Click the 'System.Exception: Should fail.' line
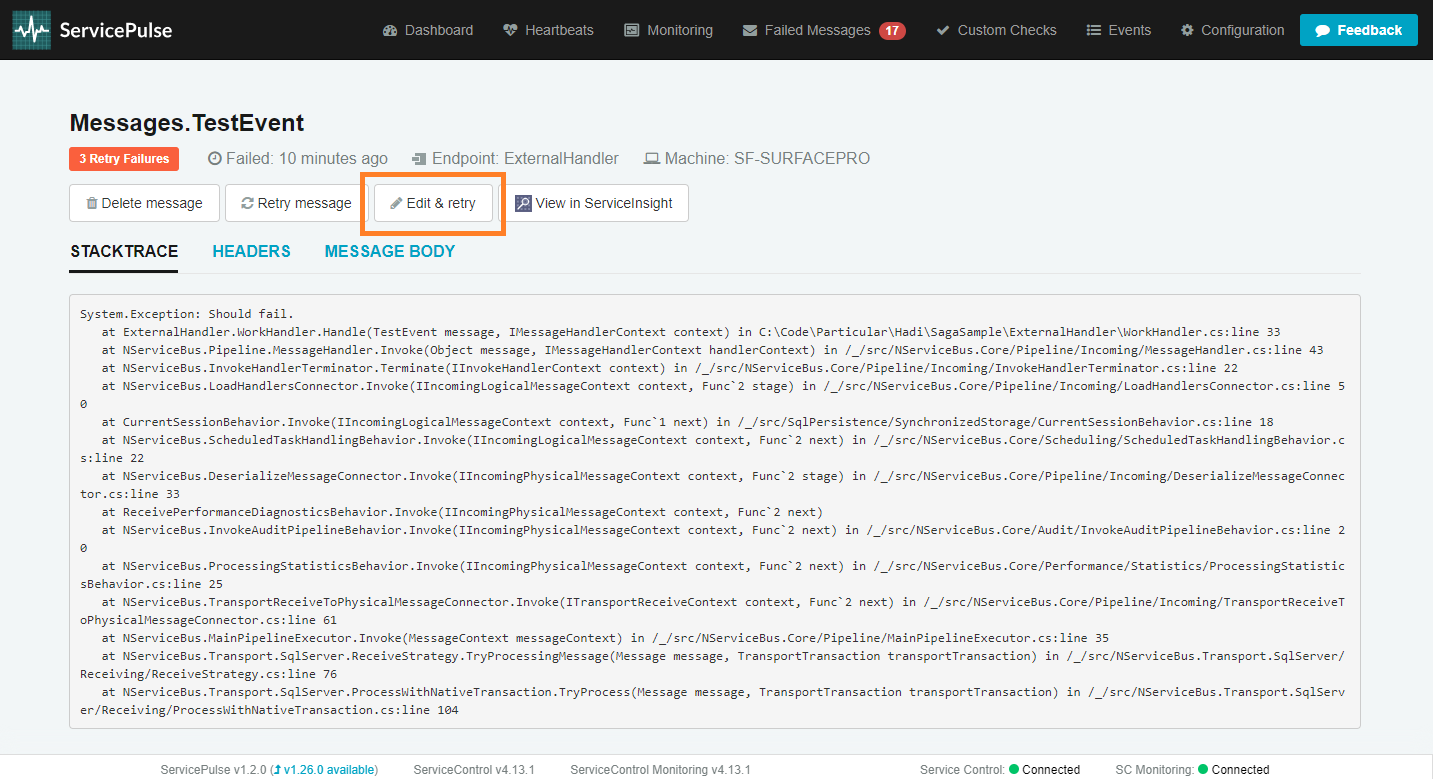The height and width of the screenshot is (779, 1433). 187,314
